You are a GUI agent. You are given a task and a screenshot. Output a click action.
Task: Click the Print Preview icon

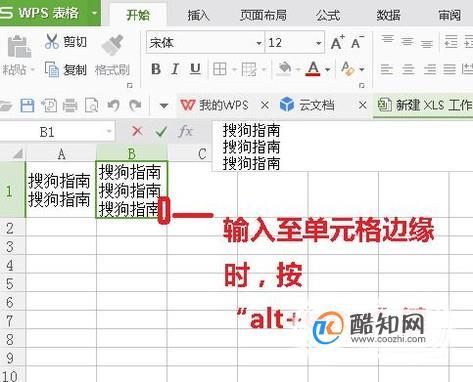tap(91, 106)
